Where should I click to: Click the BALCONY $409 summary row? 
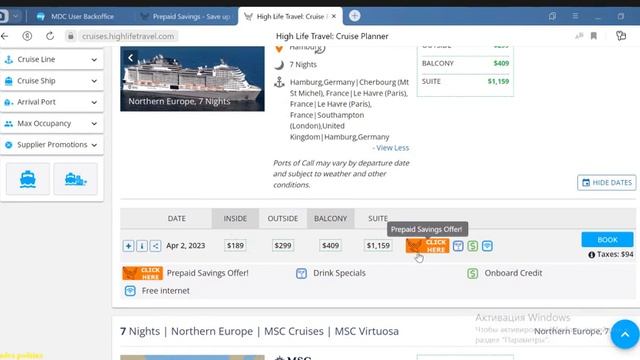[x=465, y=63]
